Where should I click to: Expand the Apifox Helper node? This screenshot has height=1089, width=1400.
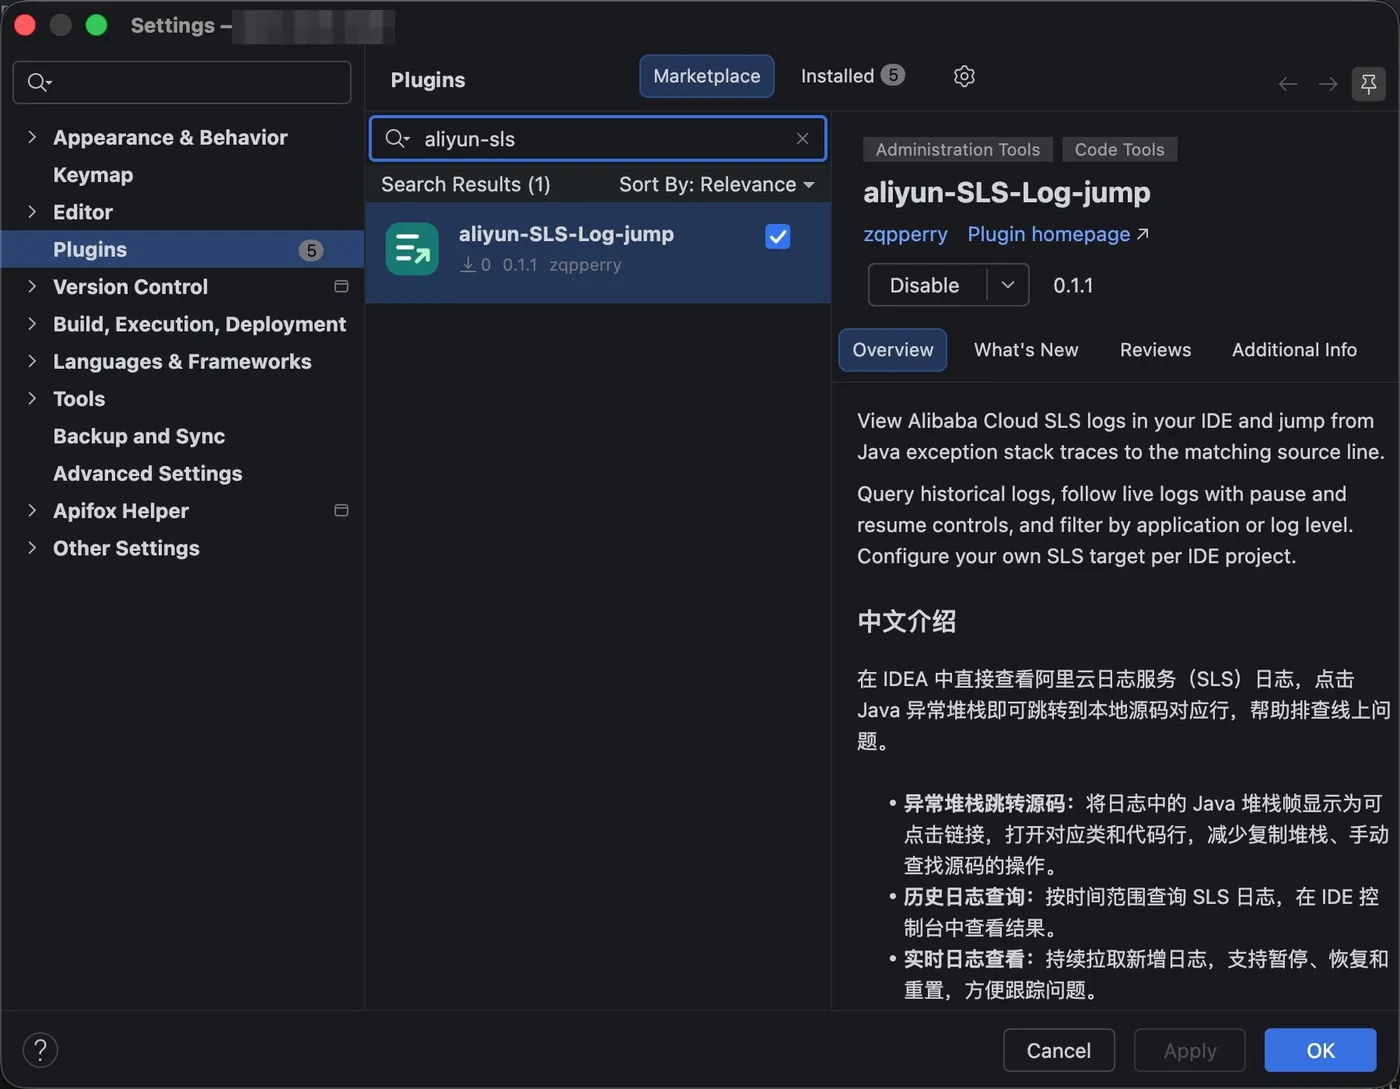pyautogui.click(x=32, y=511)
